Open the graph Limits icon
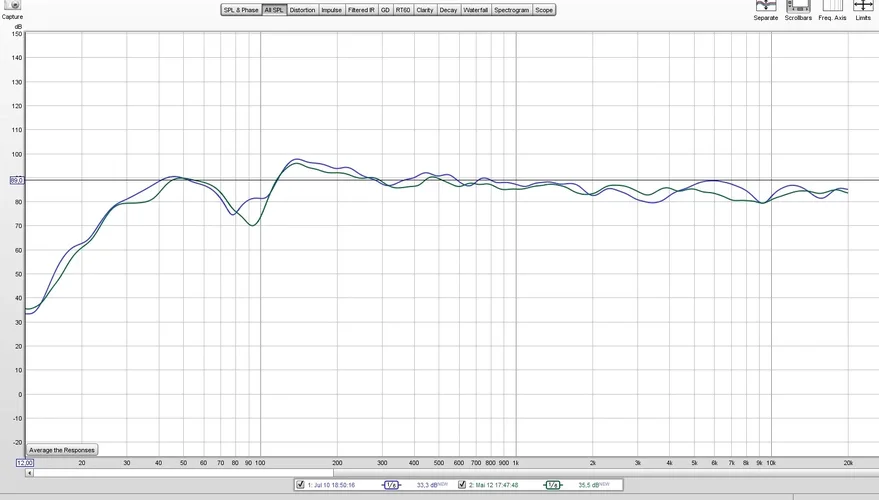This screenshot has width=879, height=500. click(x=863, y=6)
